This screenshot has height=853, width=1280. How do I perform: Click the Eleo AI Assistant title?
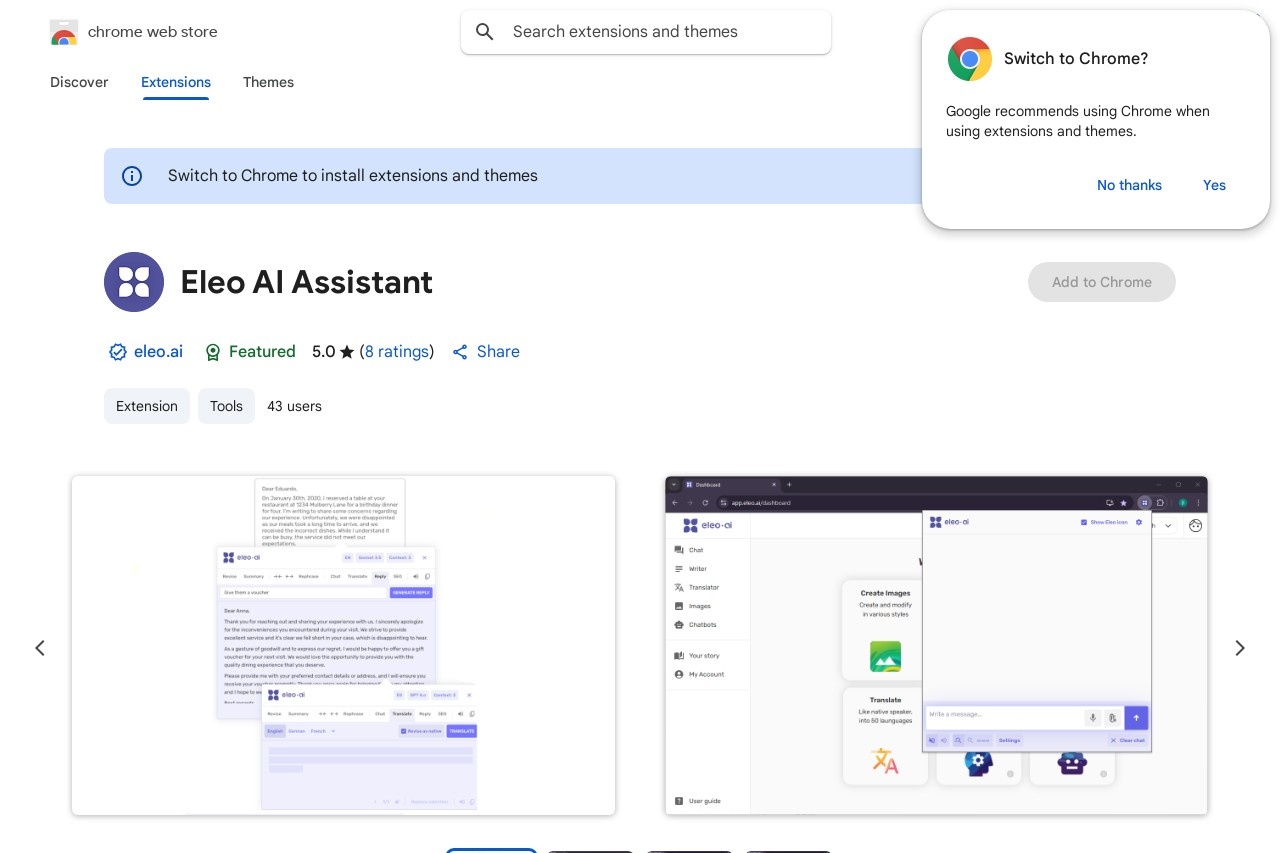pyautogui.click(x=306, y=282)
